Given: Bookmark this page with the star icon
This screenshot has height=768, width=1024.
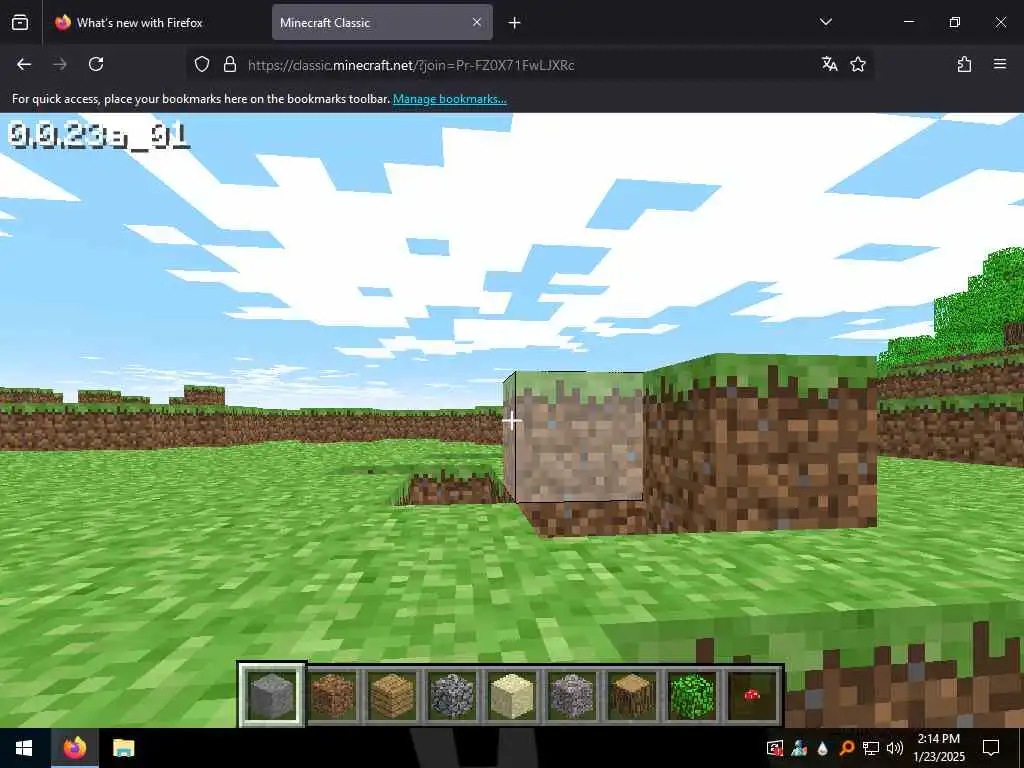Looking at the screenshot, I should pyautogui.click(x=858, y=64).
